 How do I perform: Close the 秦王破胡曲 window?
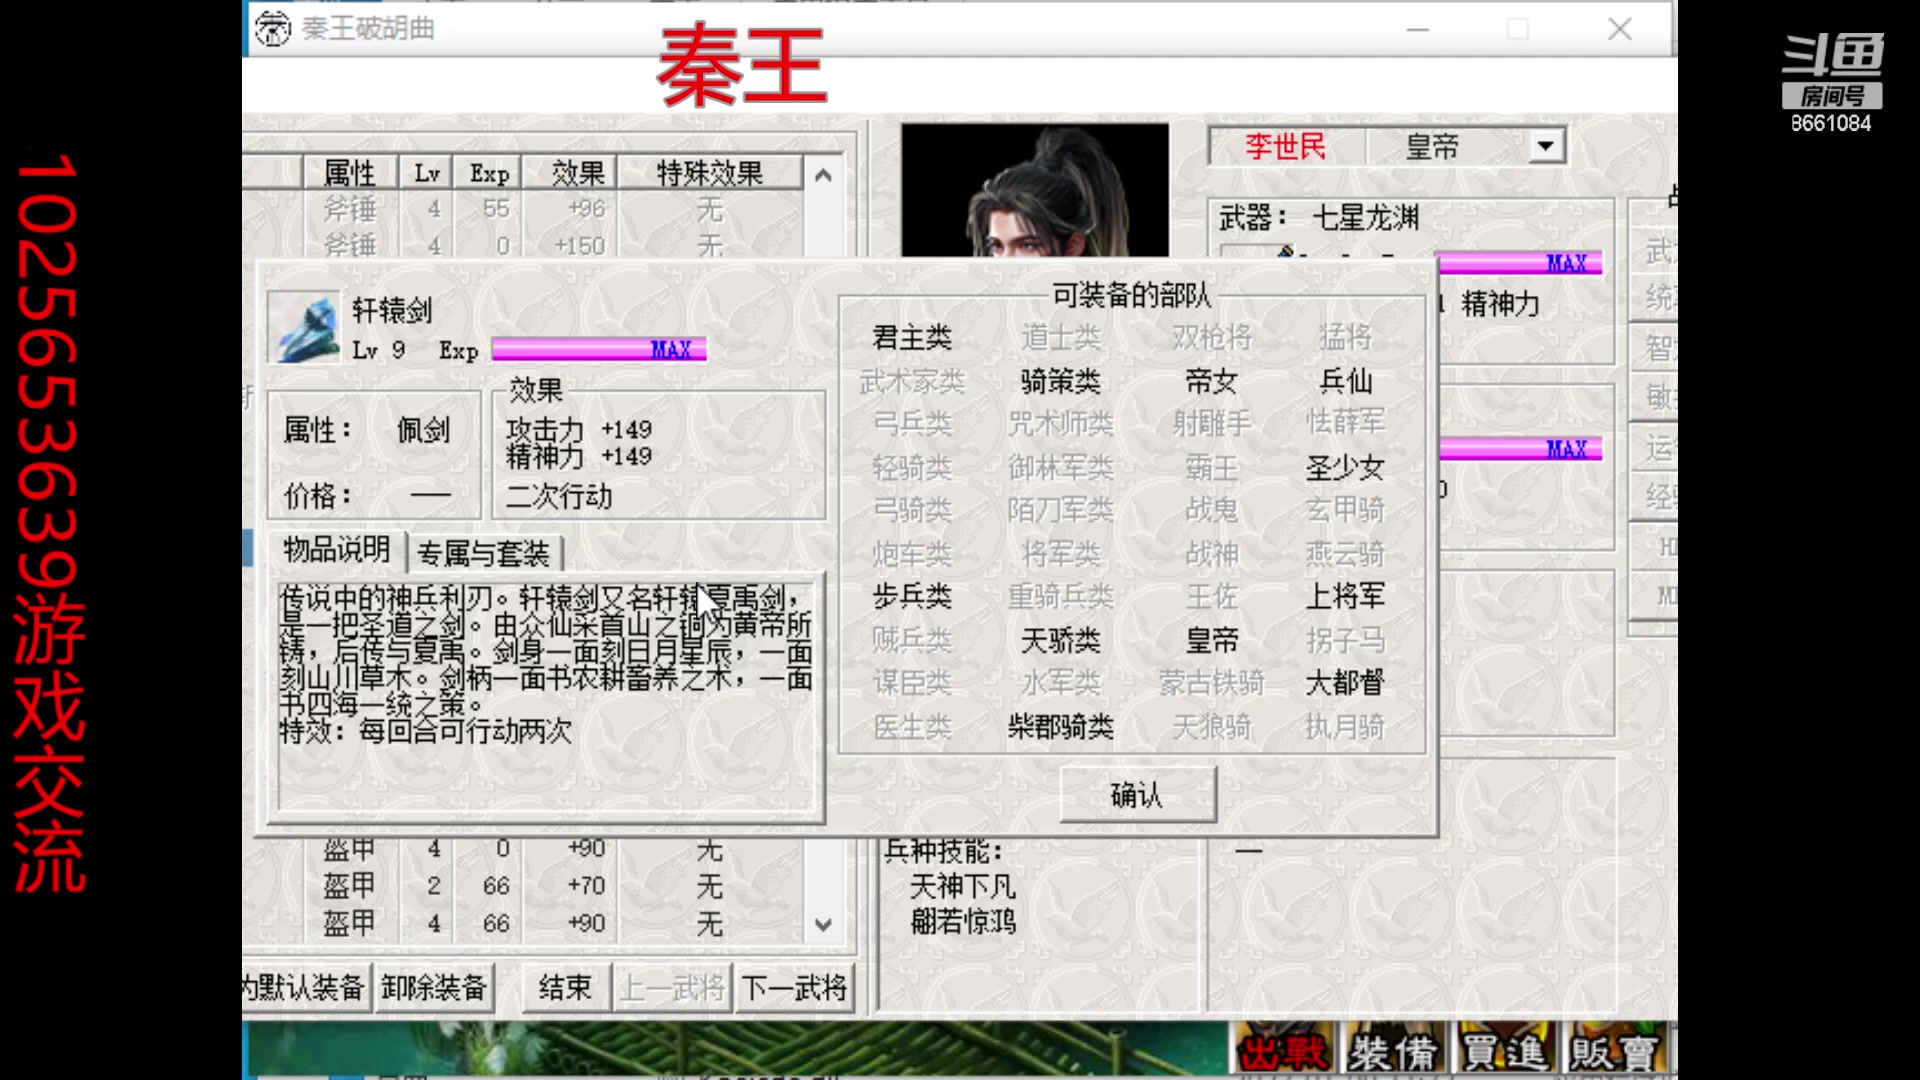coord(1620,29)
